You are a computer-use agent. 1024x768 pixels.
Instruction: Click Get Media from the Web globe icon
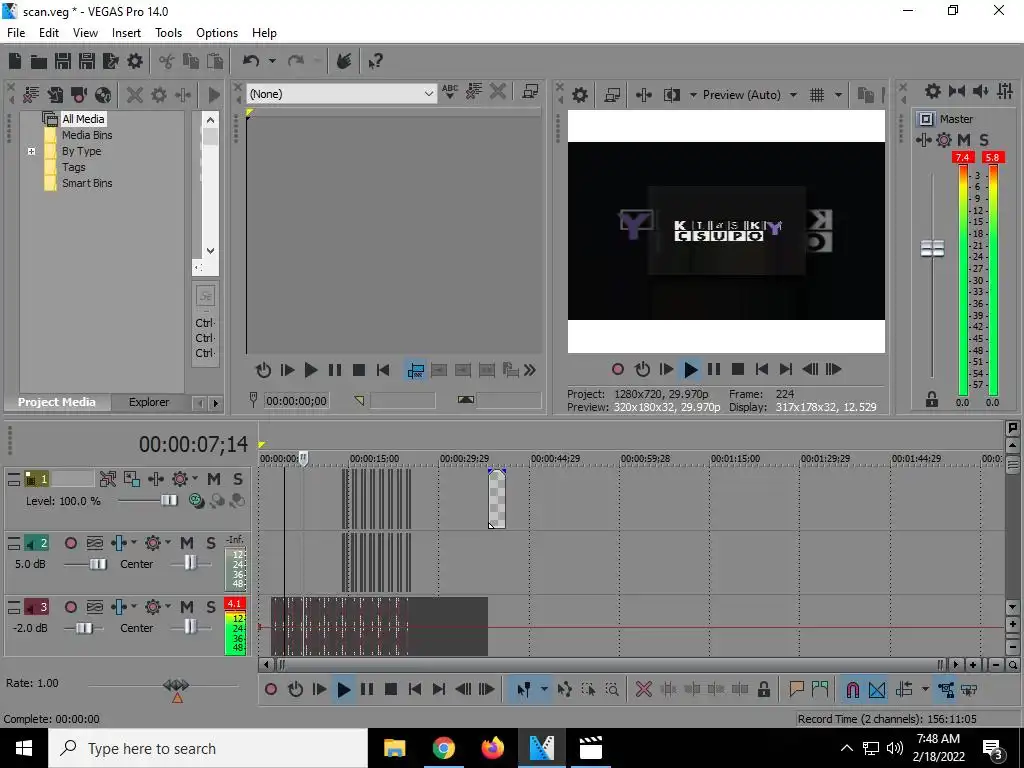tap(103, 95)
